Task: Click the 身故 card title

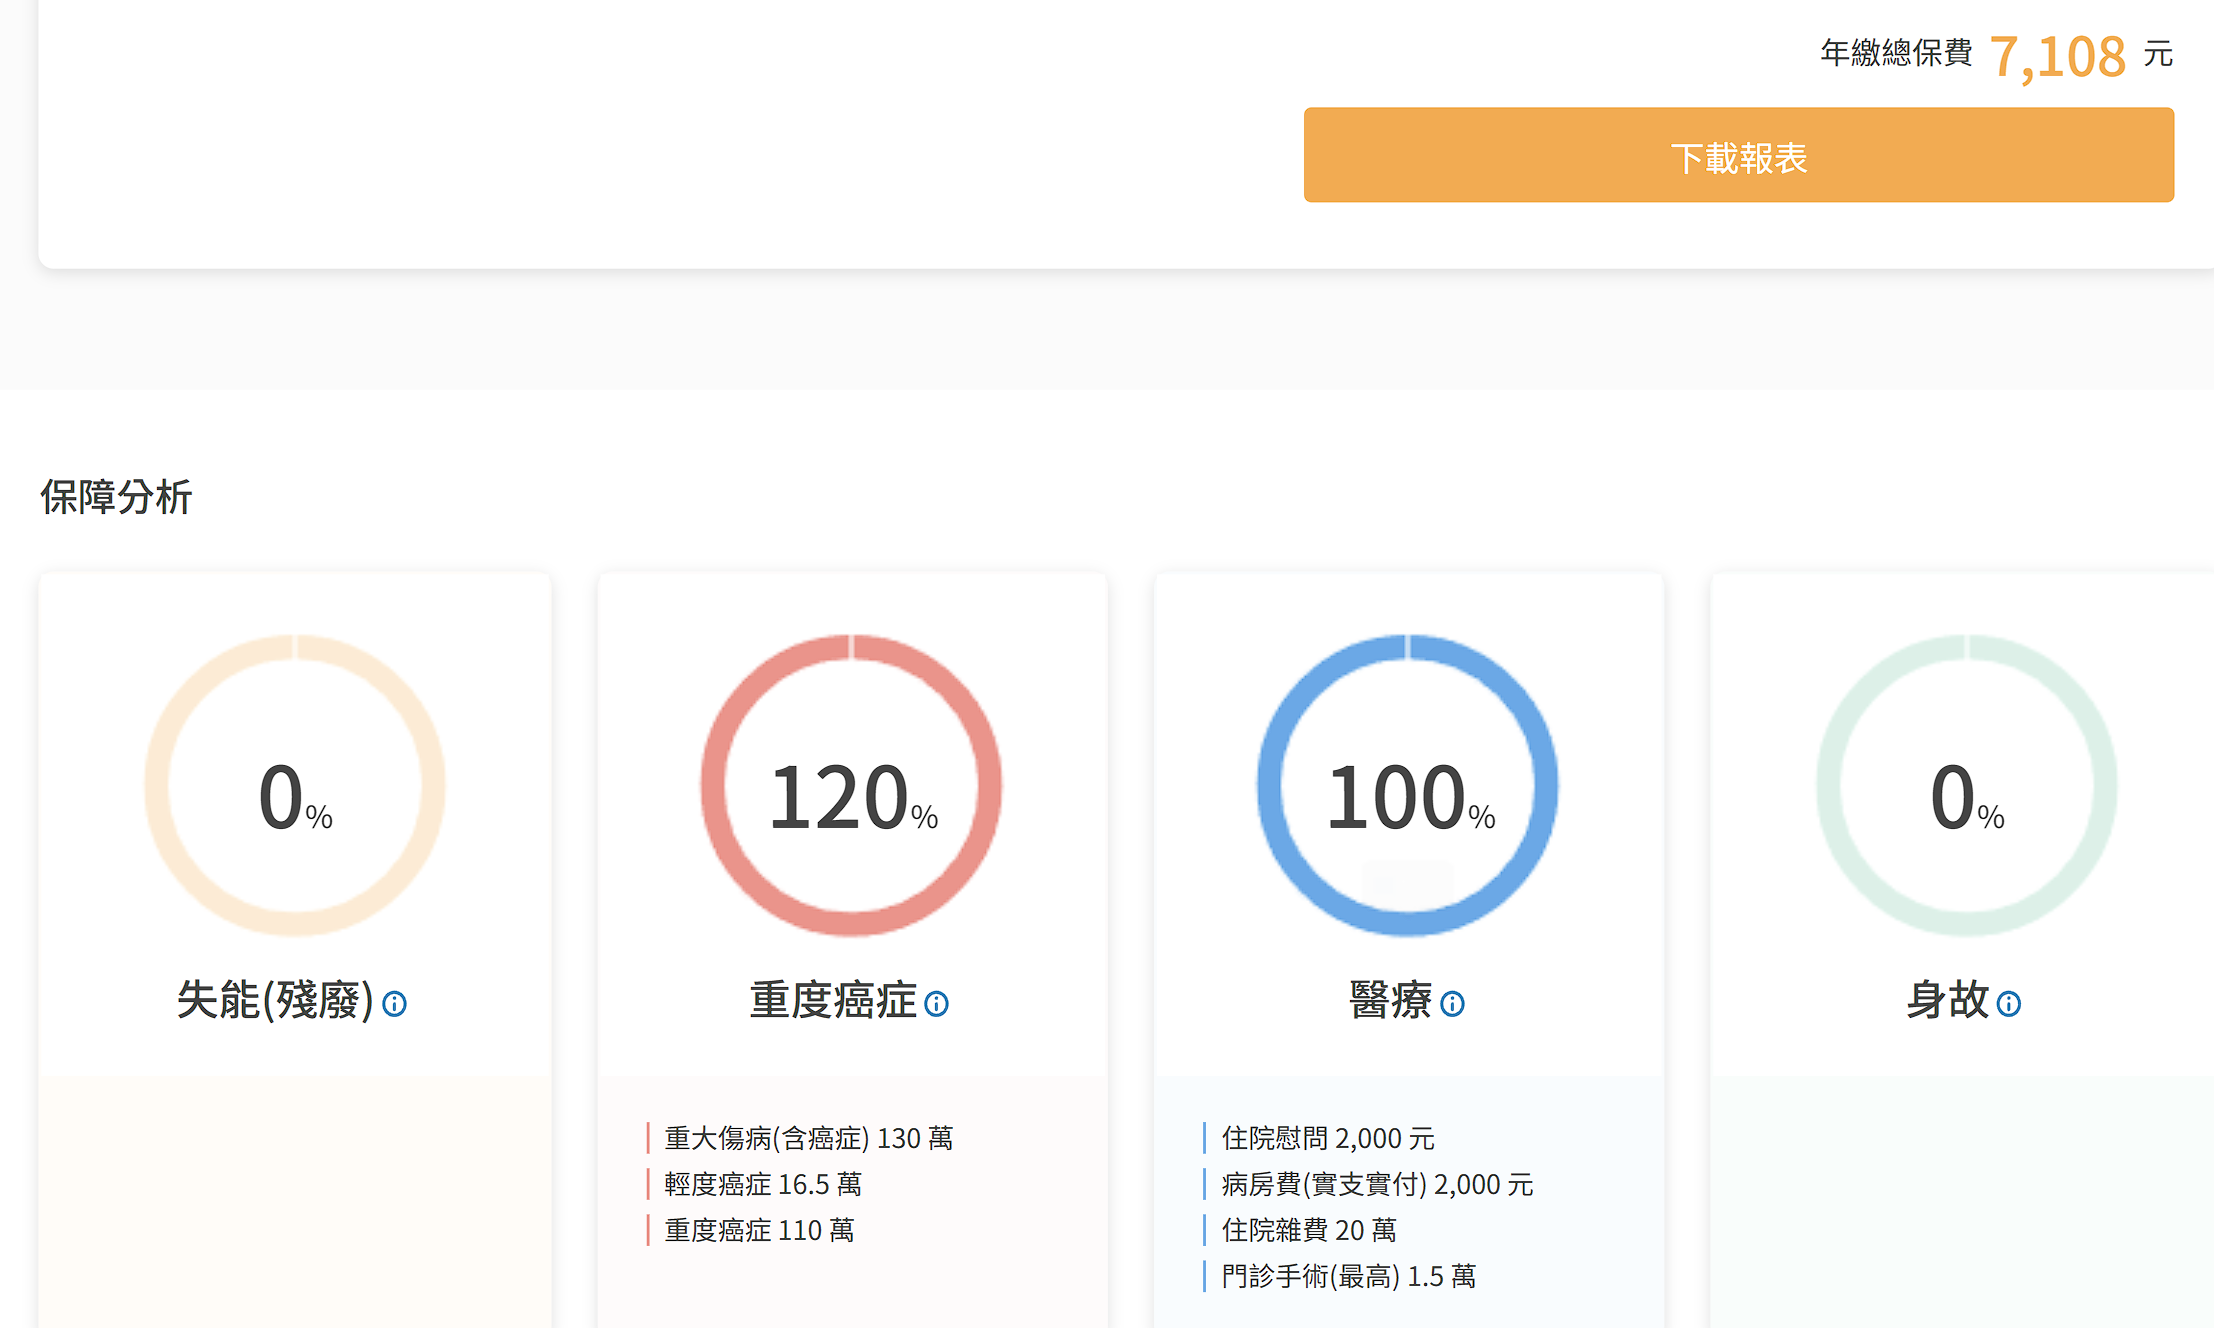Action: (1947, 1000)
